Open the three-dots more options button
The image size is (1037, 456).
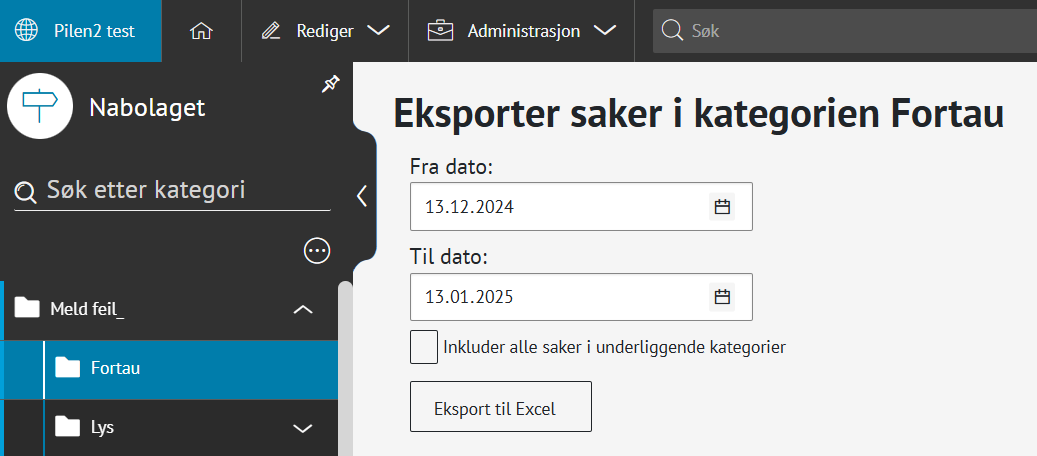tap(317, 251)
